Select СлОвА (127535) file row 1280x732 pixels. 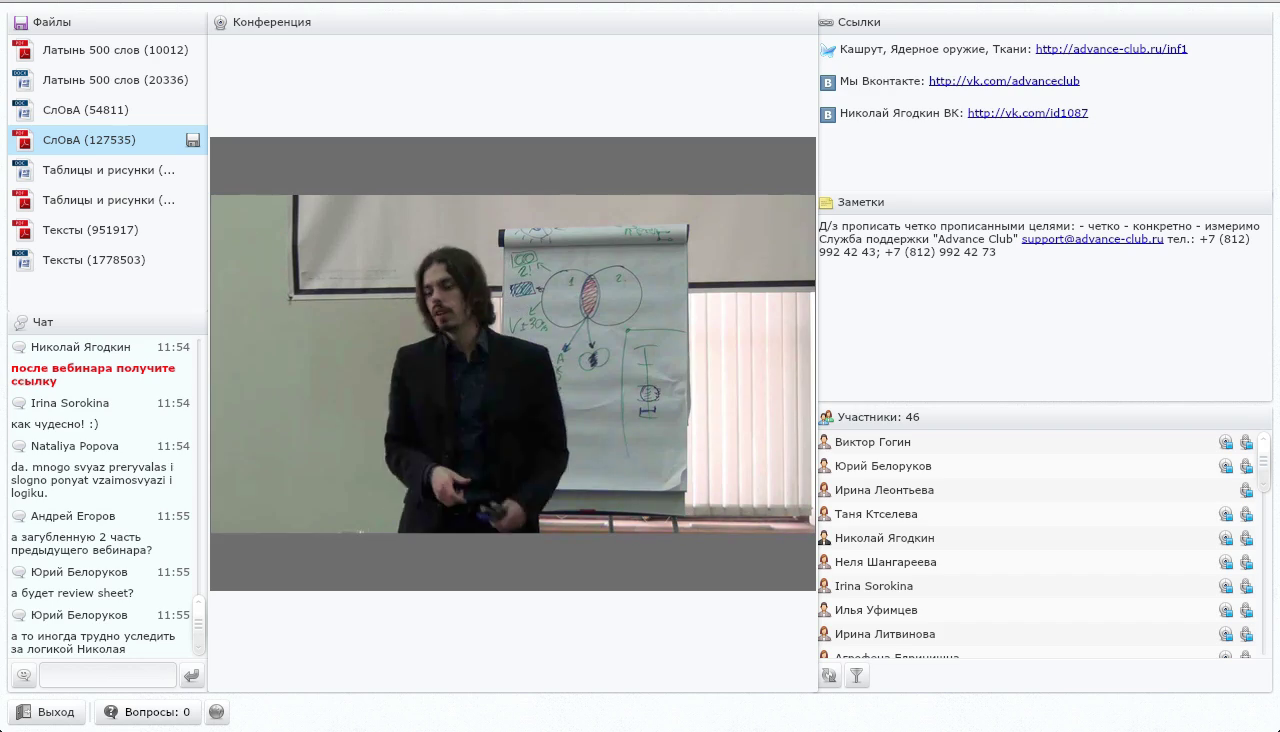[107, 140]
